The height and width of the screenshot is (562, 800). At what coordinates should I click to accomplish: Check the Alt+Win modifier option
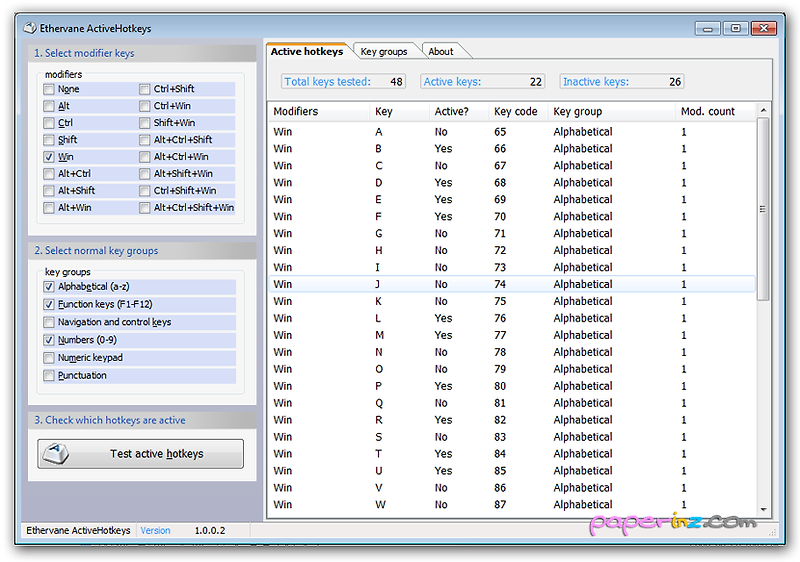tap(49, 208)
